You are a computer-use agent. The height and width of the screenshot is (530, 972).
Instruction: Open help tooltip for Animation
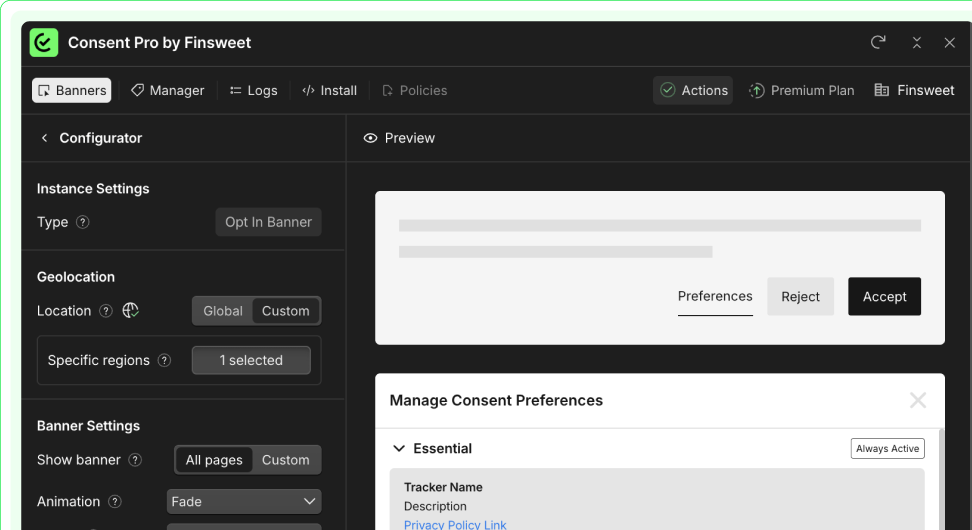(x=115, y=501)
